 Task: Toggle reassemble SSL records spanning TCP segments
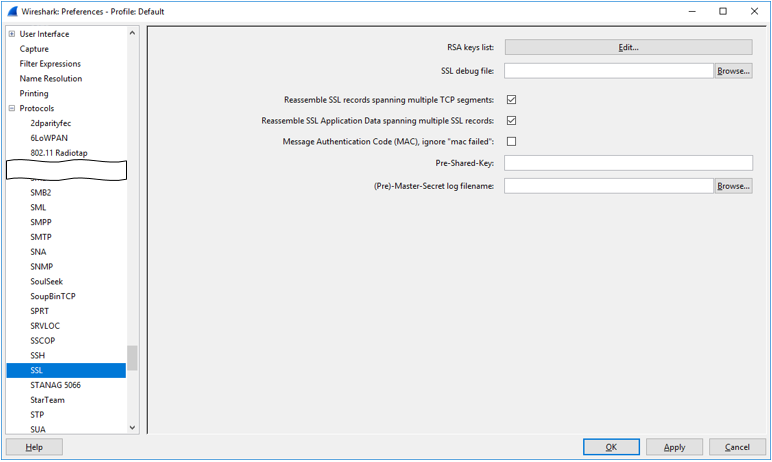[x=512, y=99]
